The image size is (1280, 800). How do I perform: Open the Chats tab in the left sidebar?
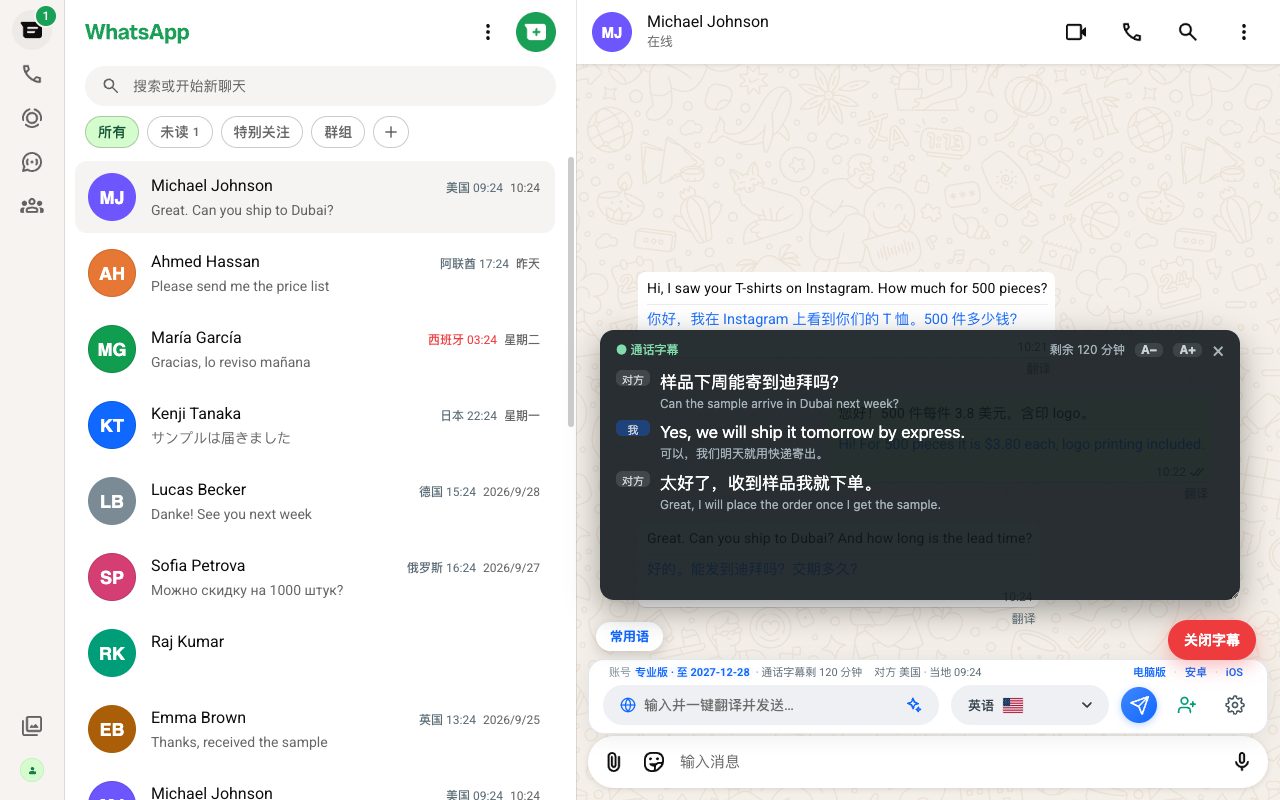(32, 30)
